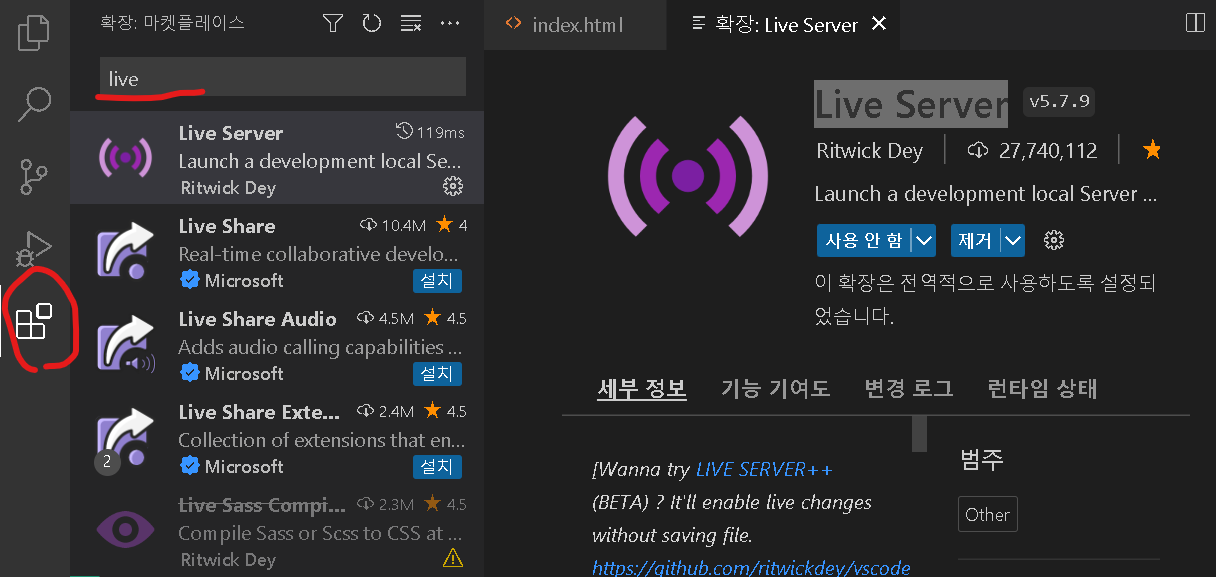This screenshot has height=577, width=1216.
Task: Close the 확장: Live Server tab
Action: tap(879, 23)
